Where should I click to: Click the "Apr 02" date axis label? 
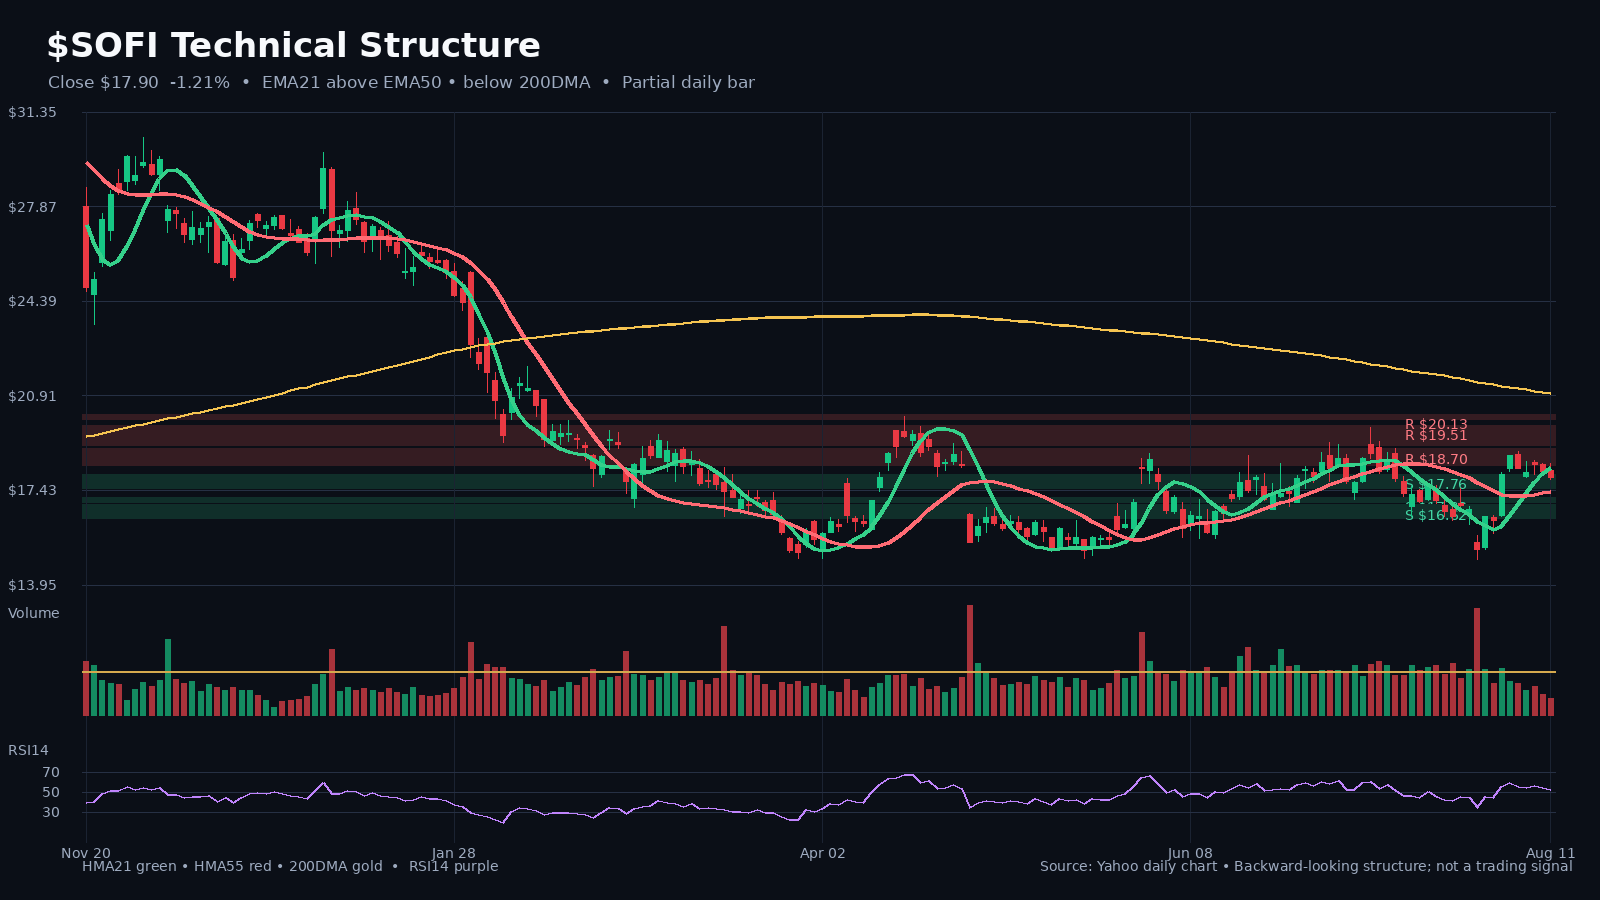coord(822,853)
